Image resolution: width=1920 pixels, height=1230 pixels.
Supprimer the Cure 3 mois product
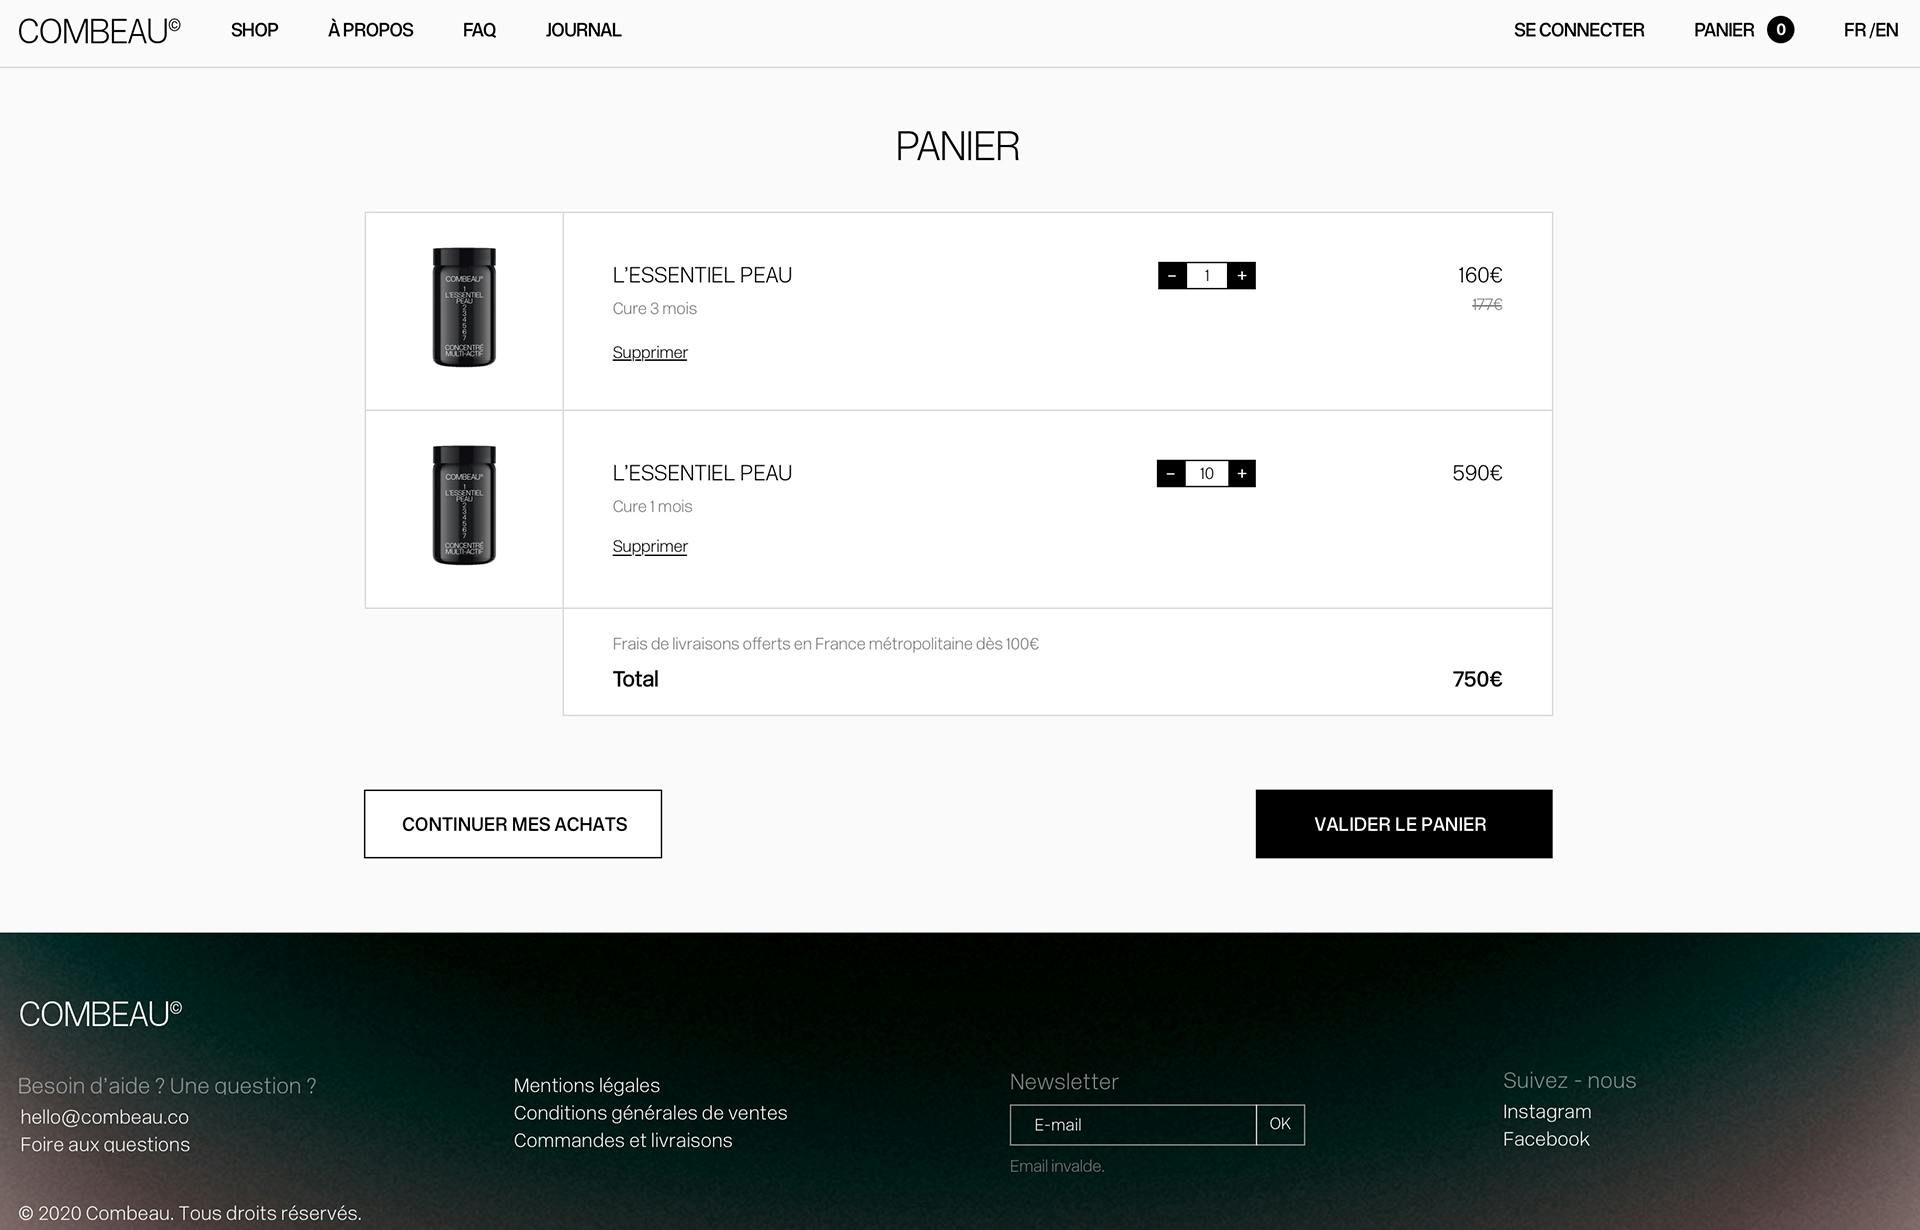tap(650, 352)
